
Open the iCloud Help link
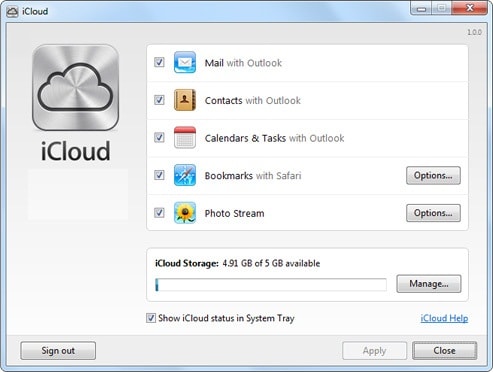pos(444,318)
